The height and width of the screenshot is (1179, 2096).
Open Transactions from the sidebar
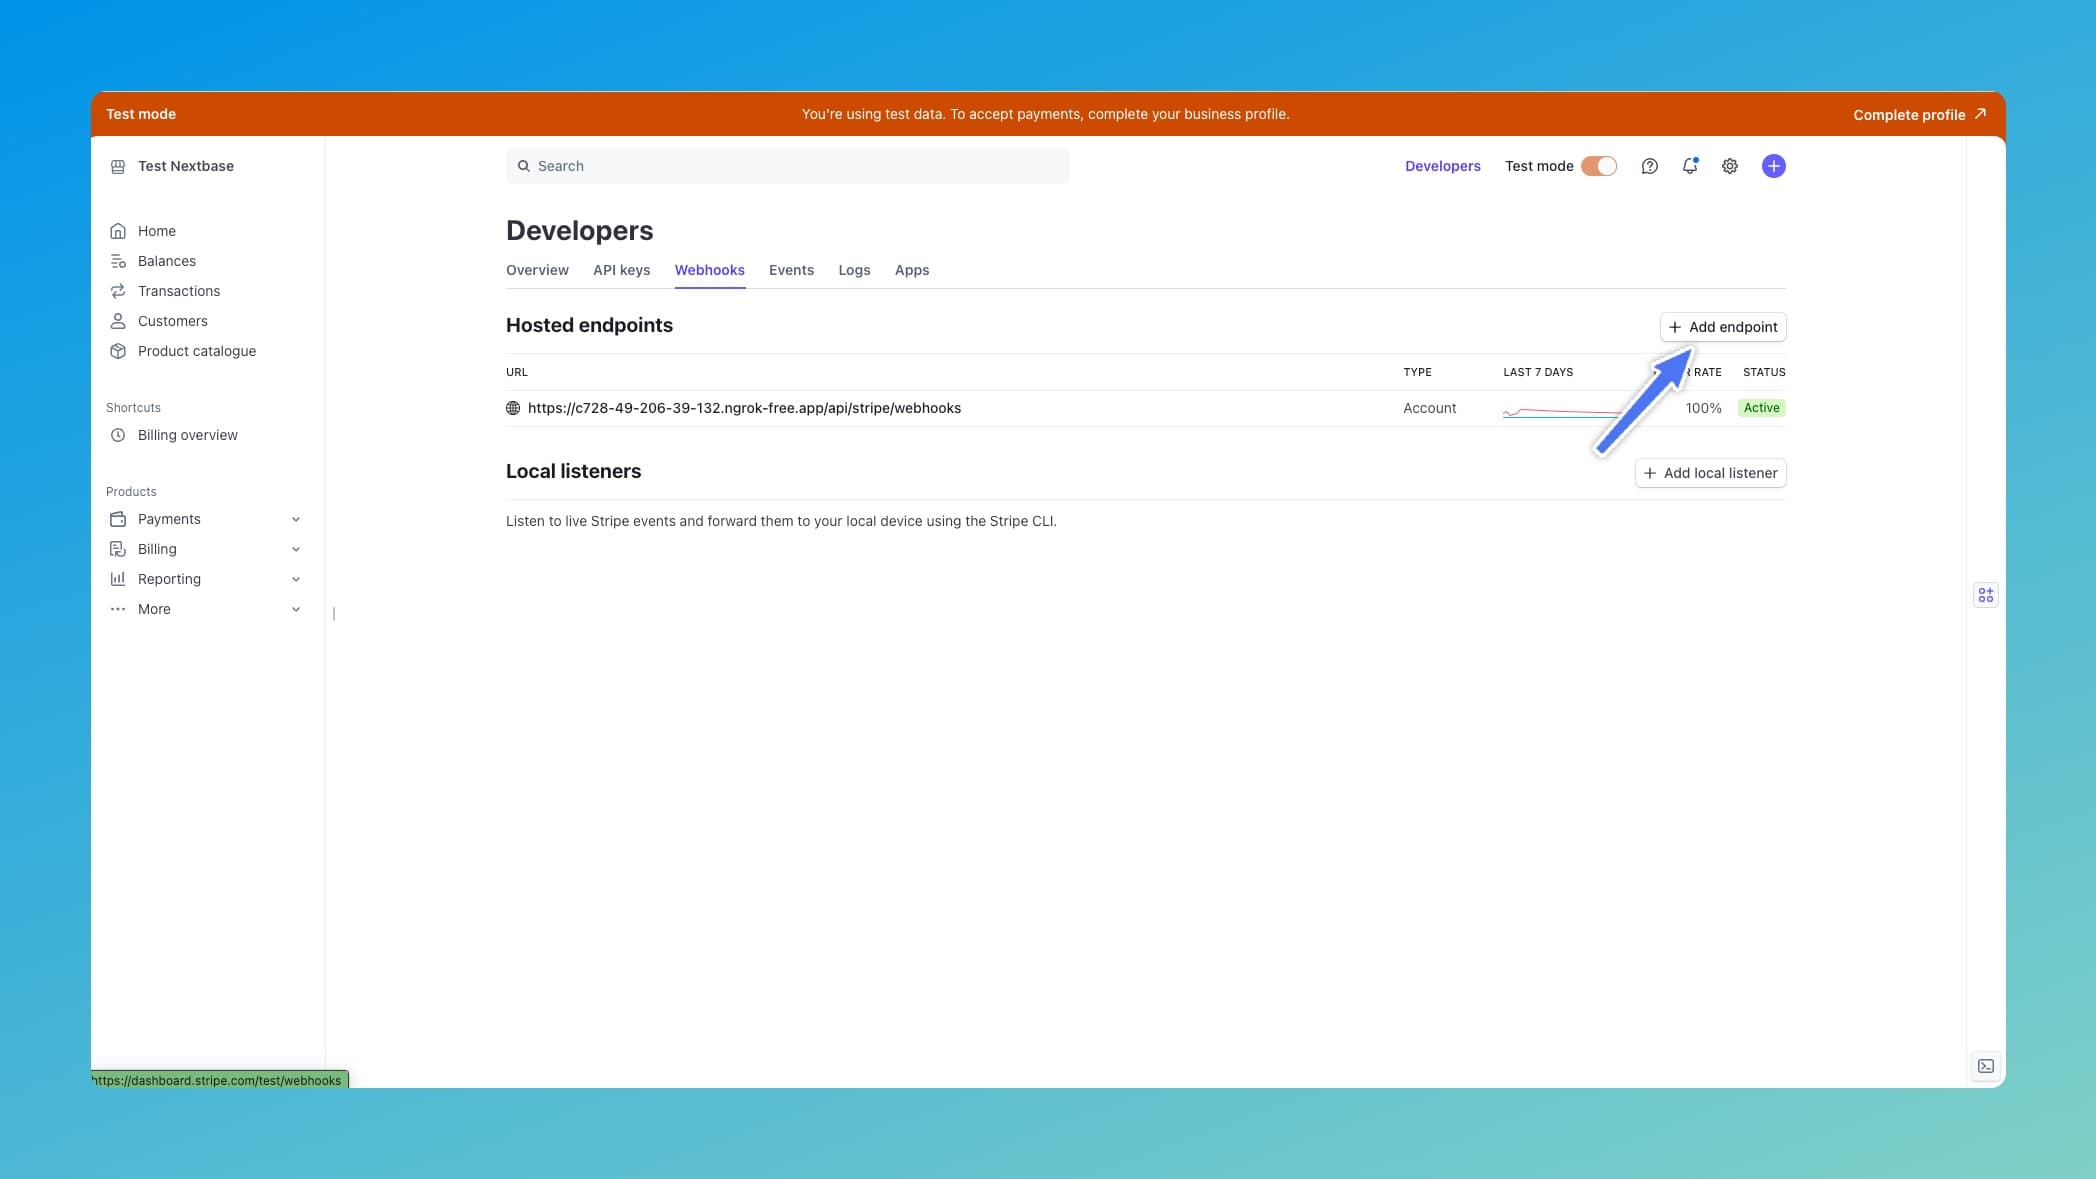pos(120,291)
